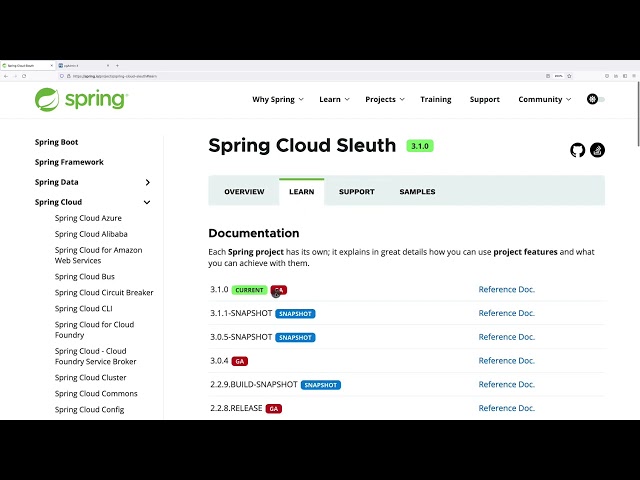The height and width of the screenshot is (480, 640).
Task: Open Spring Cloud Circuit Breaker
Action: [104, 293]
